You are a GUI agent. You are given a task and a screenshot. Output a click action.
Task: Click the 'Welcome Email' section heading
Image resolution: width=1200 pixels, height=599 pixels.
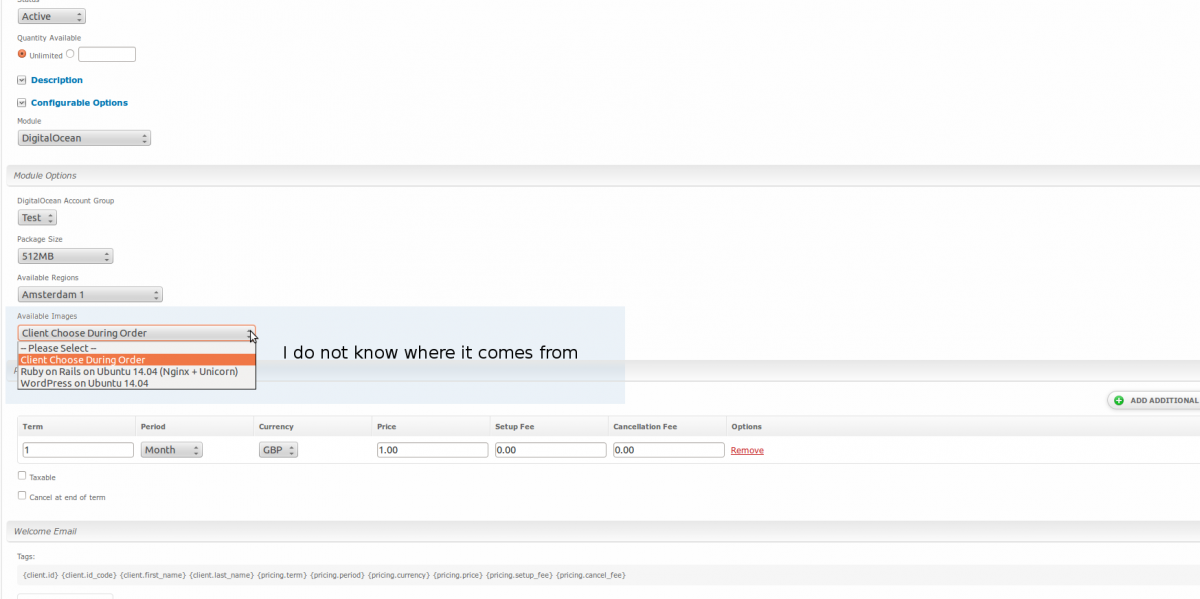[45, 531]
